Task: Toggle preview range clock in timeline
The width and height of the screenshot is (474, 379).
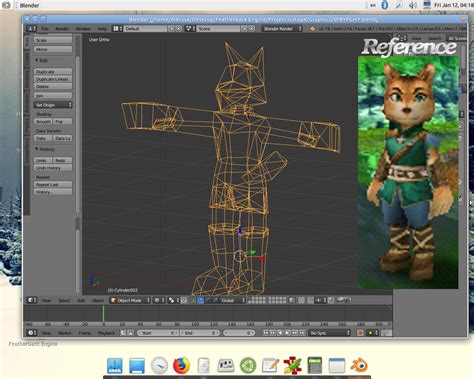Action: click(x=124, y=333)
